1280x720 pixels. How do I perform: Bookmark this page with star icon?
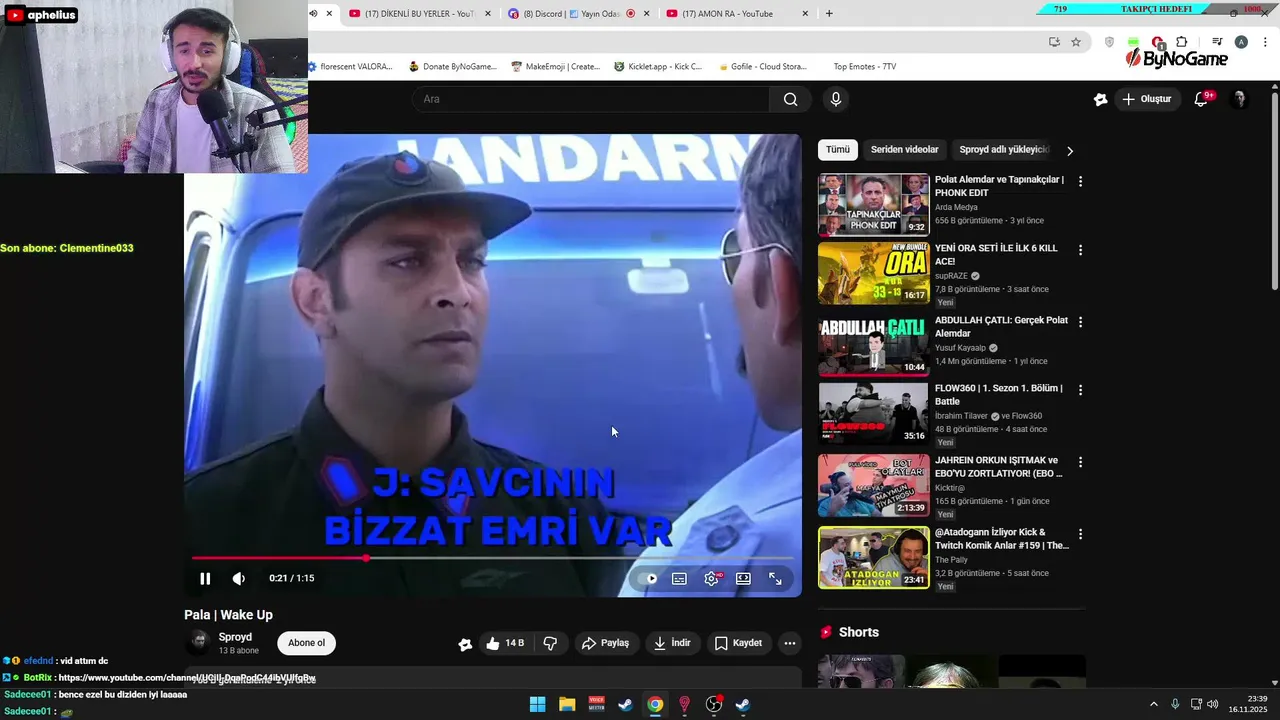1076,42
